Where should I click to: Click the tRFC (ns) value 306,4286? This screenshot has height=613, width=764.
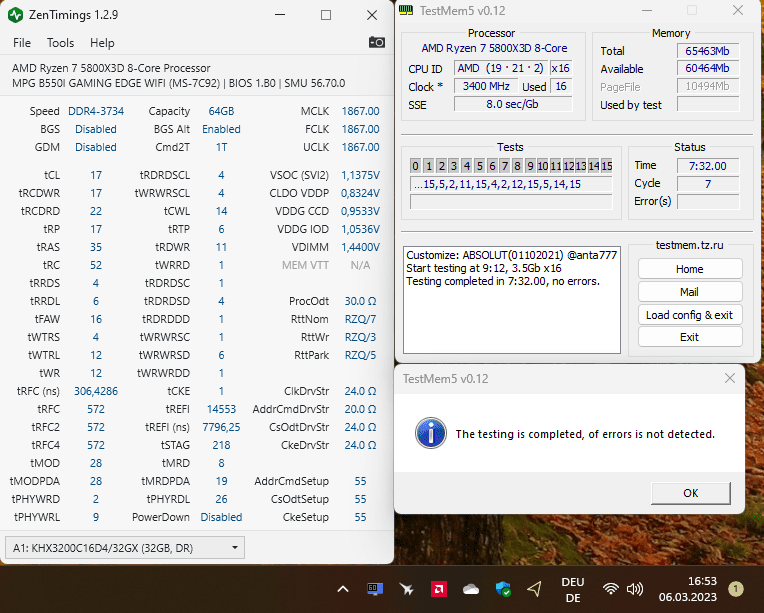[x=96, y=391]
